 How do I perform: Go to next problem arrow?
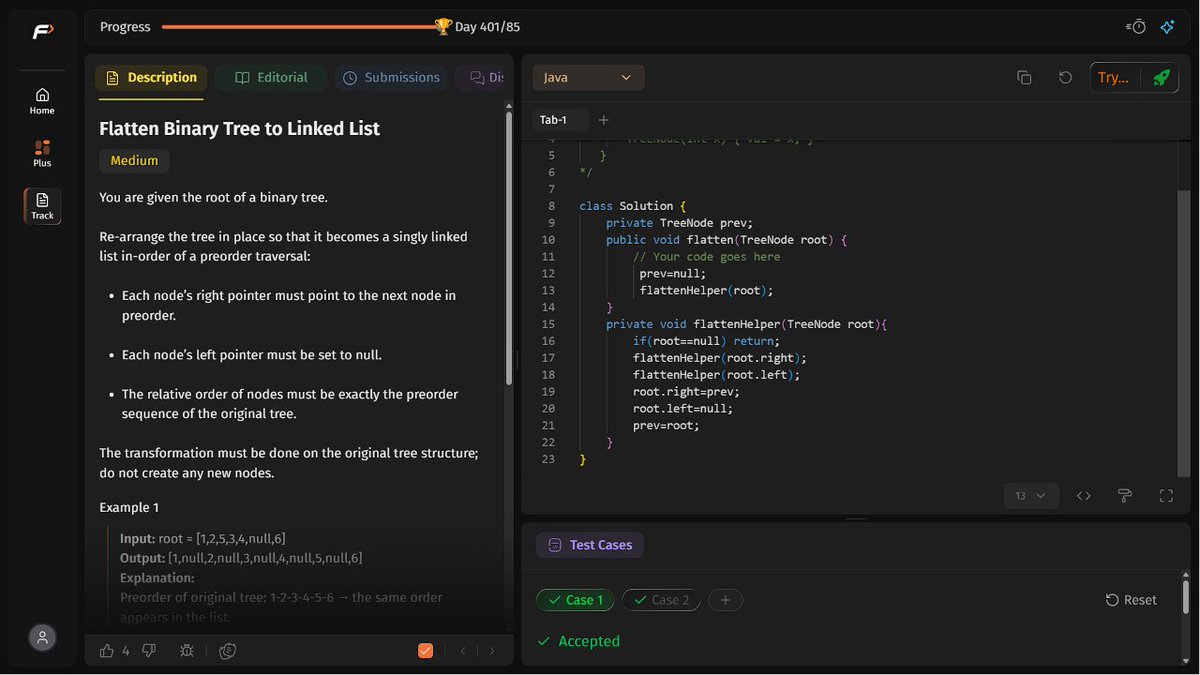coord(492,651)
